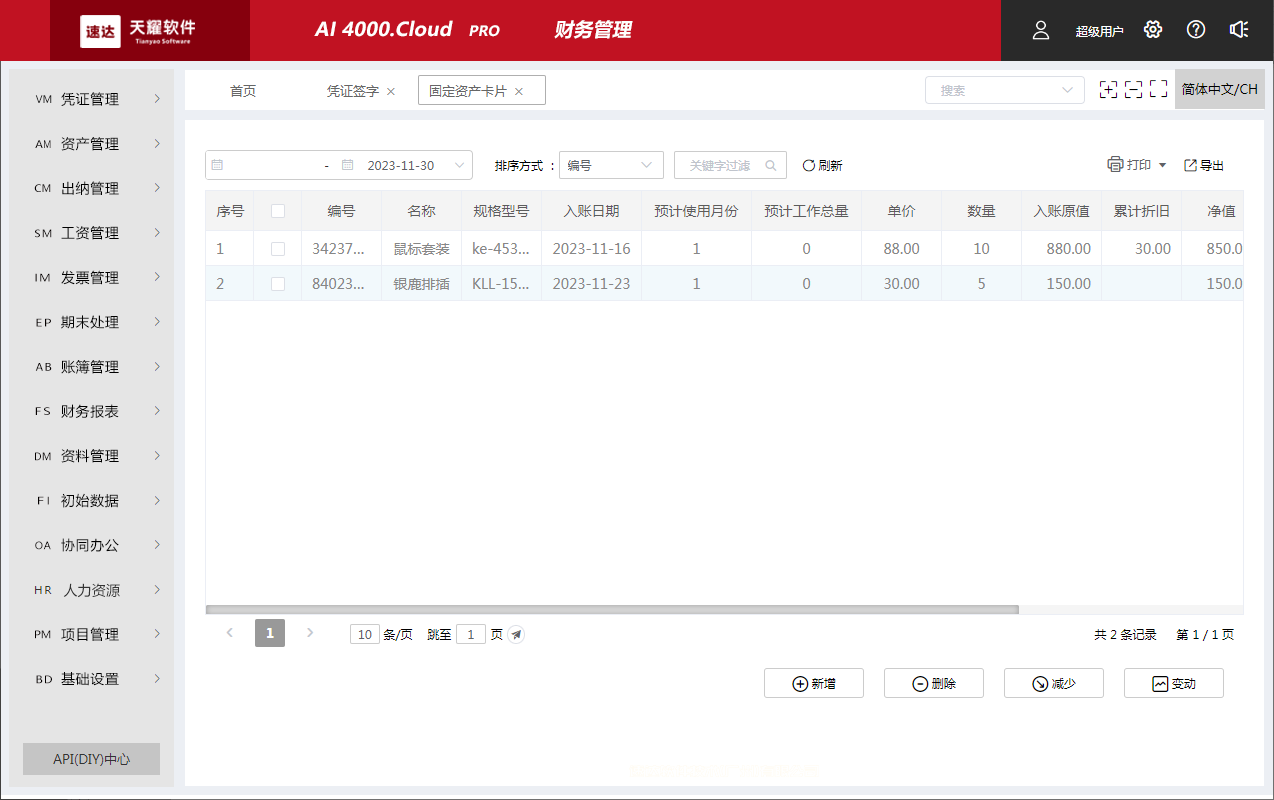The height and width of the screenshot is (800, 1274).
Task: Click the 变动 button
Action: [1173, 683]
